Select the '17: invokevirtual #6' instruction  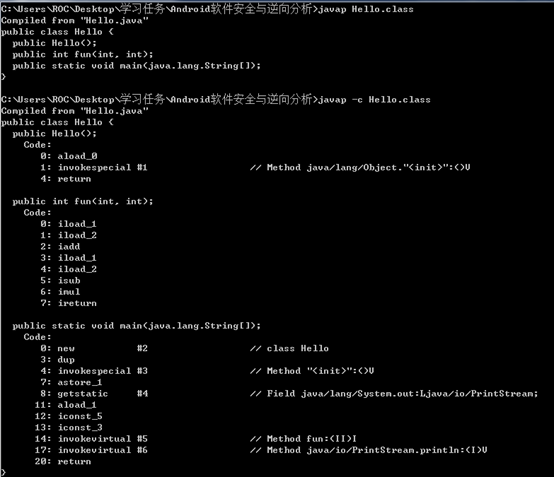(91, 450)
